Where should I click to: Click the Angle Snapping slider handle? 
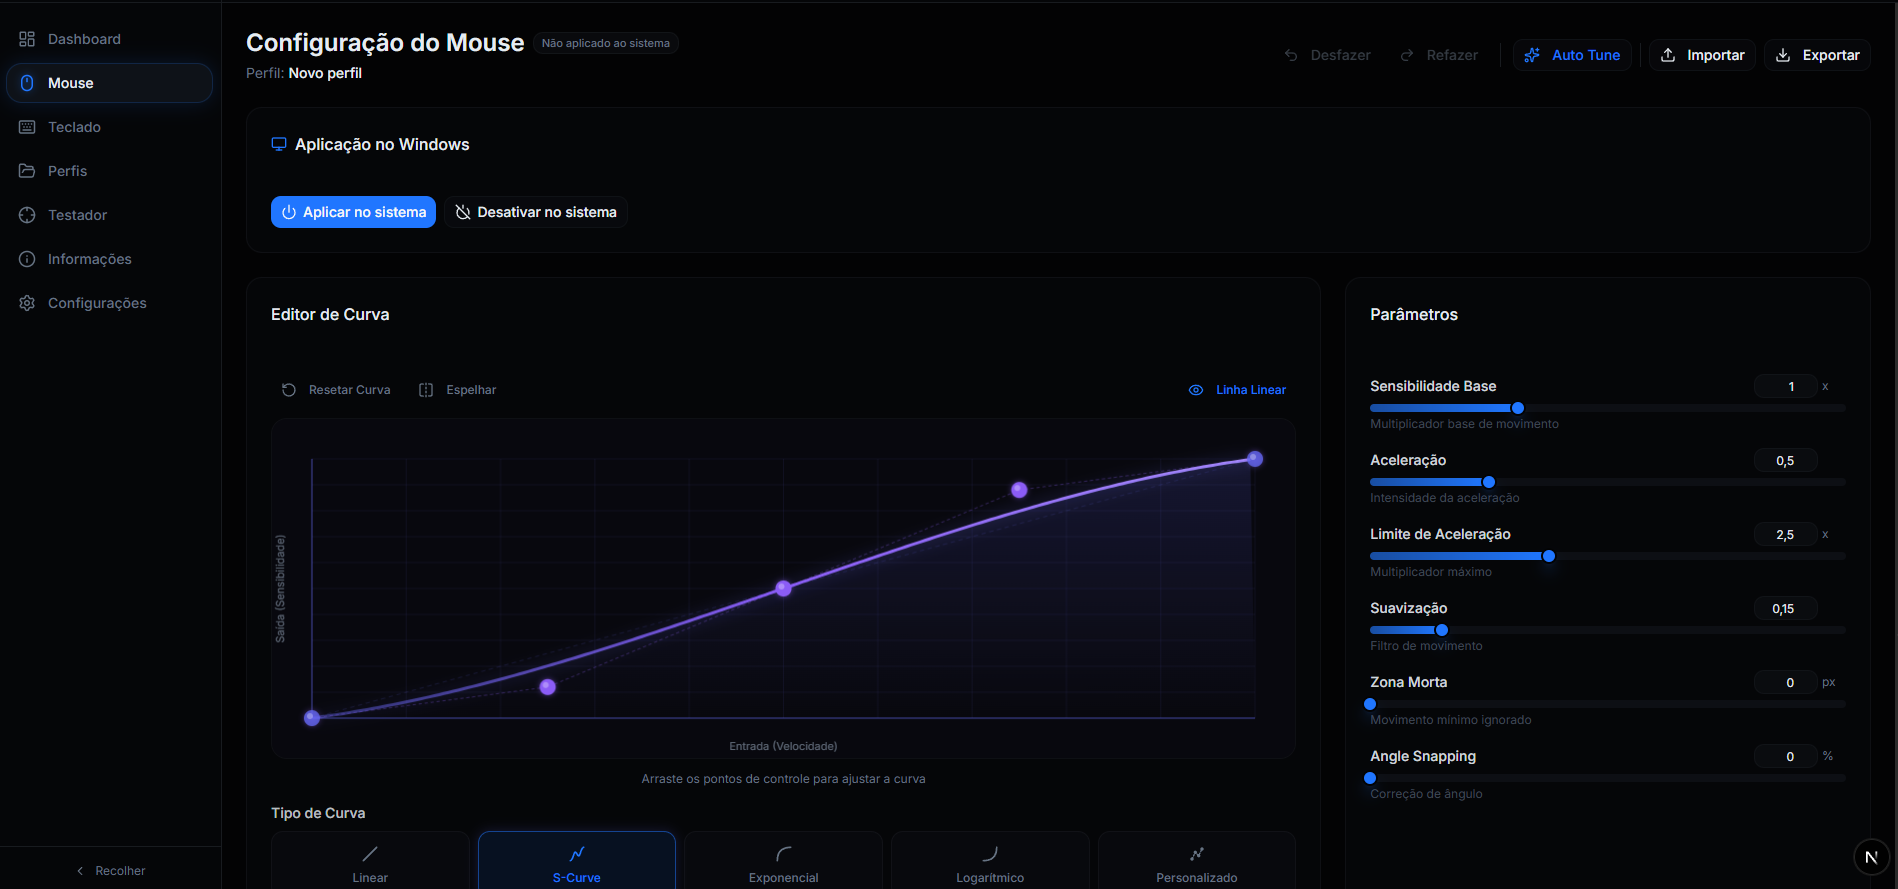[1370, 778]
